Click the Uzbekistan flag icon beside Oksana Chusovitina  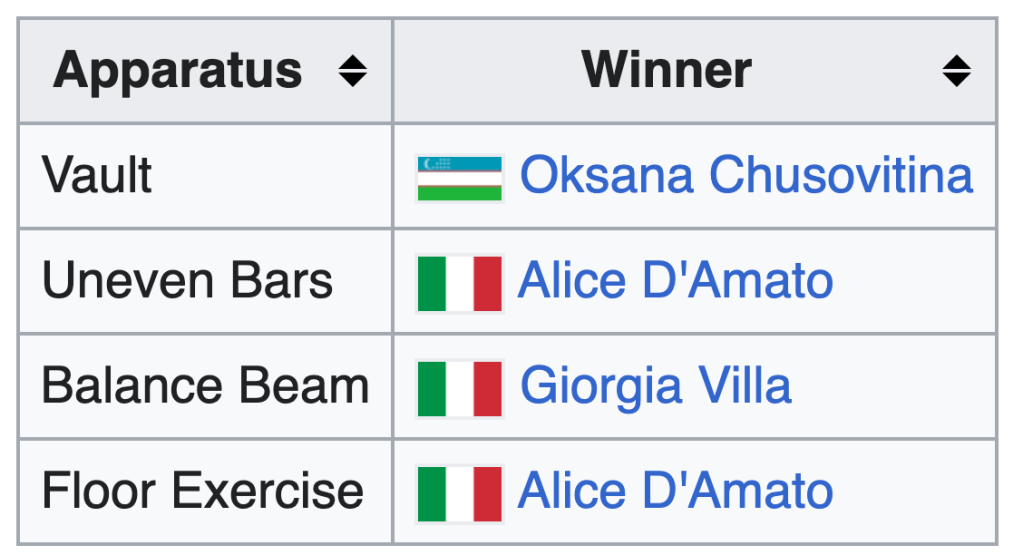click(459, 178)
